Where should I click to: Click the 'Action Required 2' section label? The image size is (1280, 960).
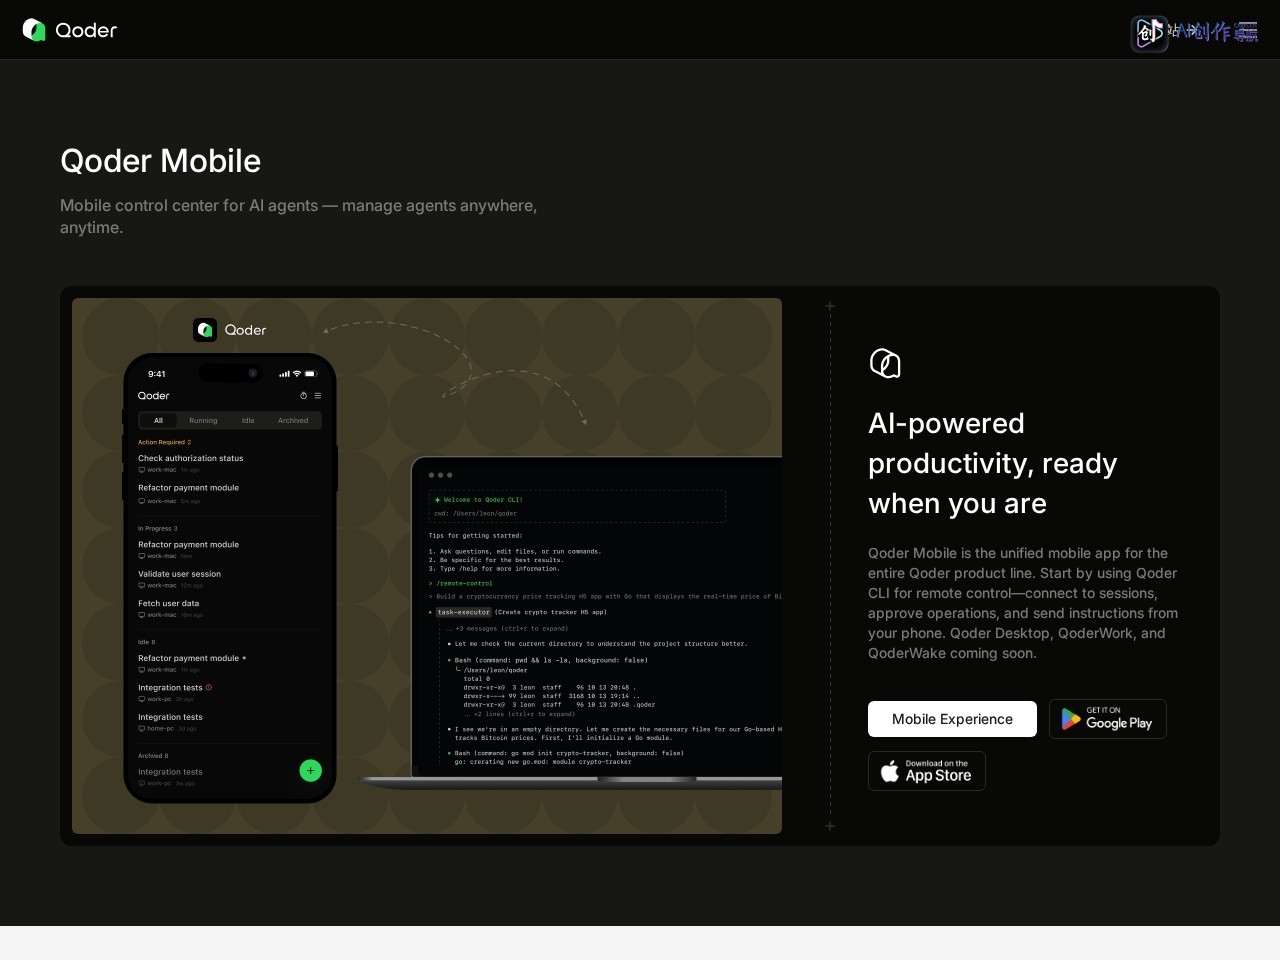pyautogui.click(x=164, y=442)
